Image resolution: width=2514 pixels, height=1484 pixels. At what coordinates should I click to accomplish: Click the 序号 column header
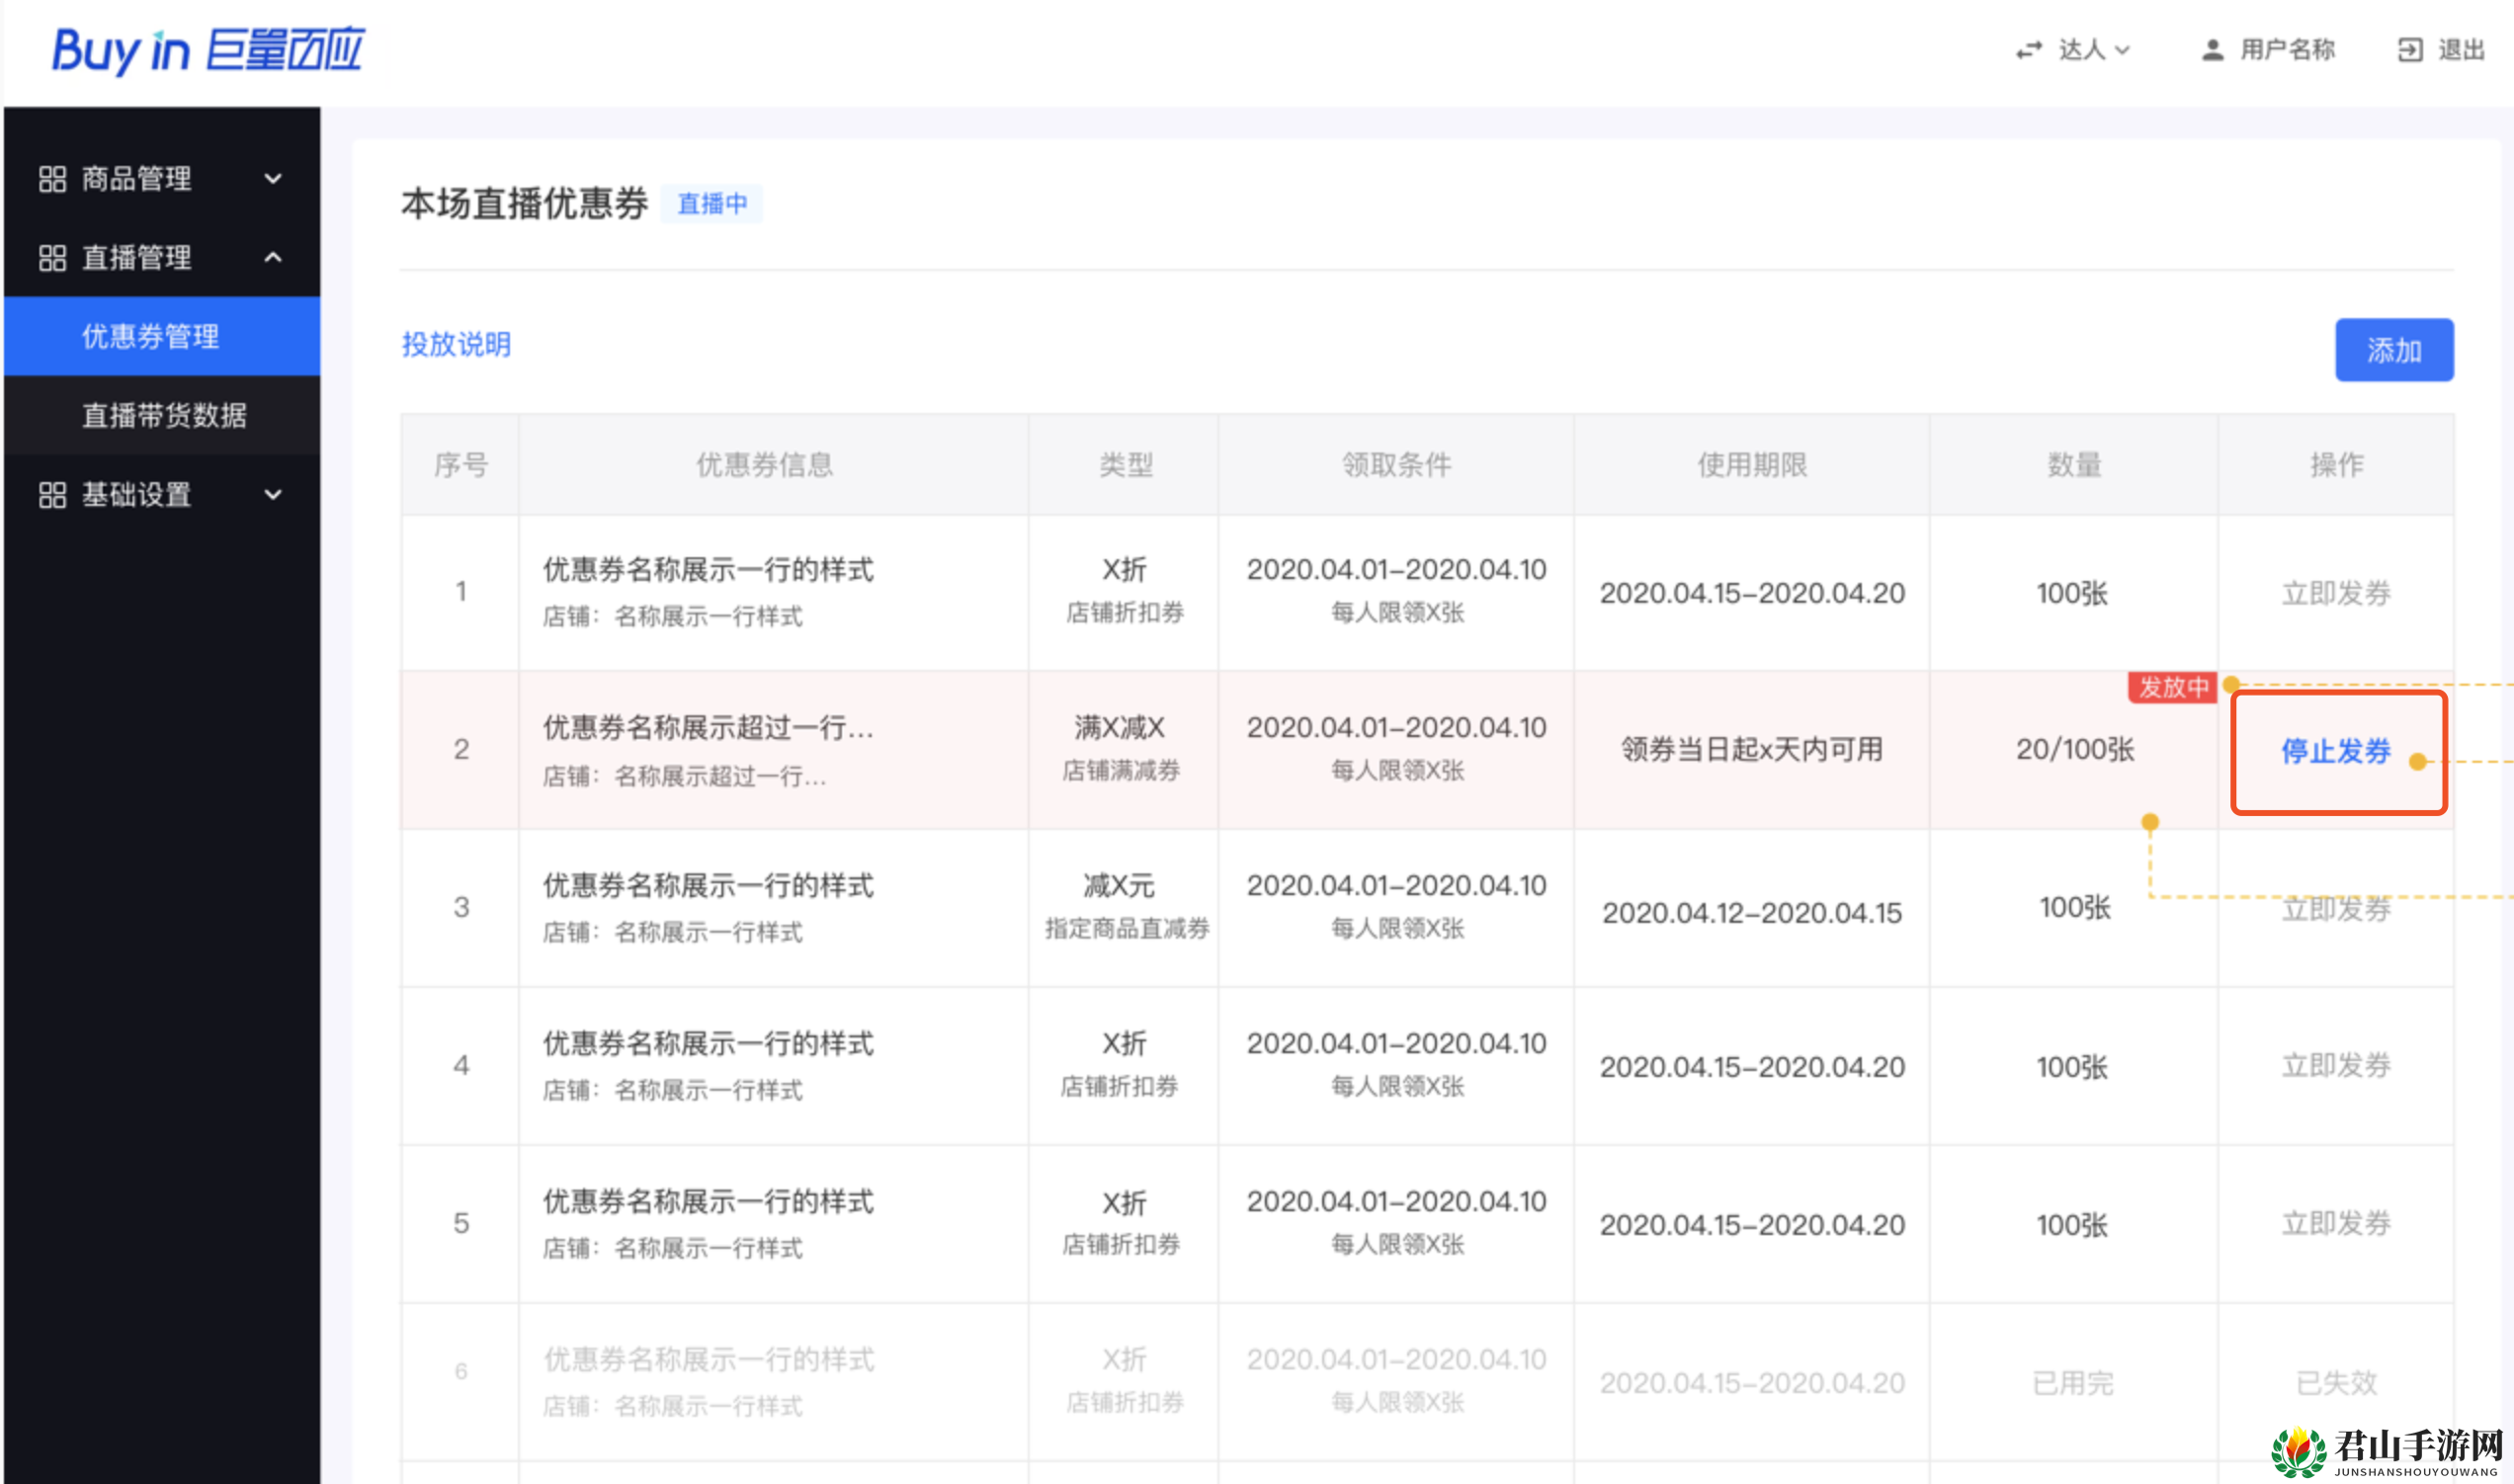[461, 465]
